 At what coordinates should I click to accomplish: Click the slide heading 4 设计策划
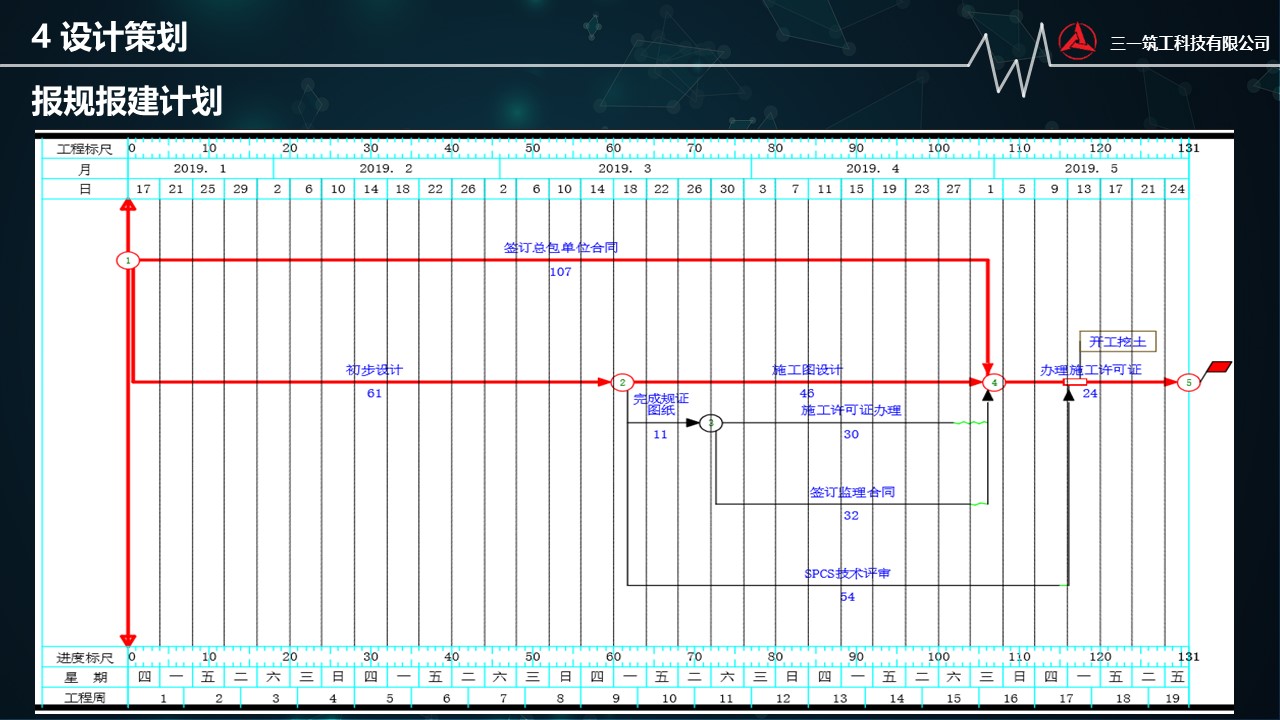point(110,38)
